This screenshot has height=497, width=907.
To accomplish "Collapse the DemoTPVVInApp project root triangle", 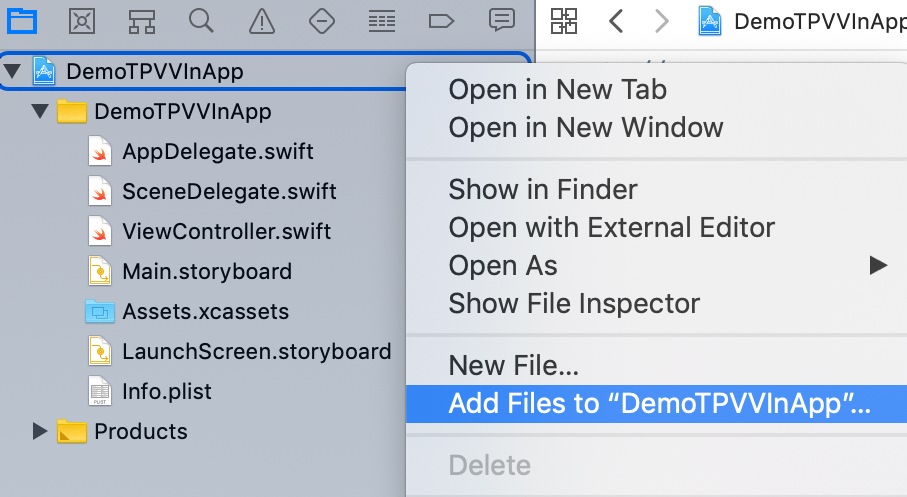I will [12, 71].
